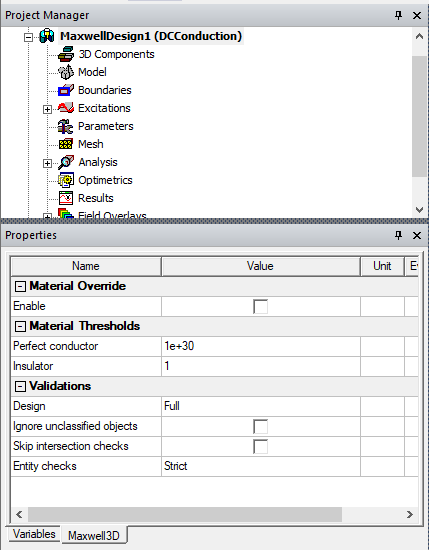Select the Boundaries tree item
The image size is (429, 550).
105,90
